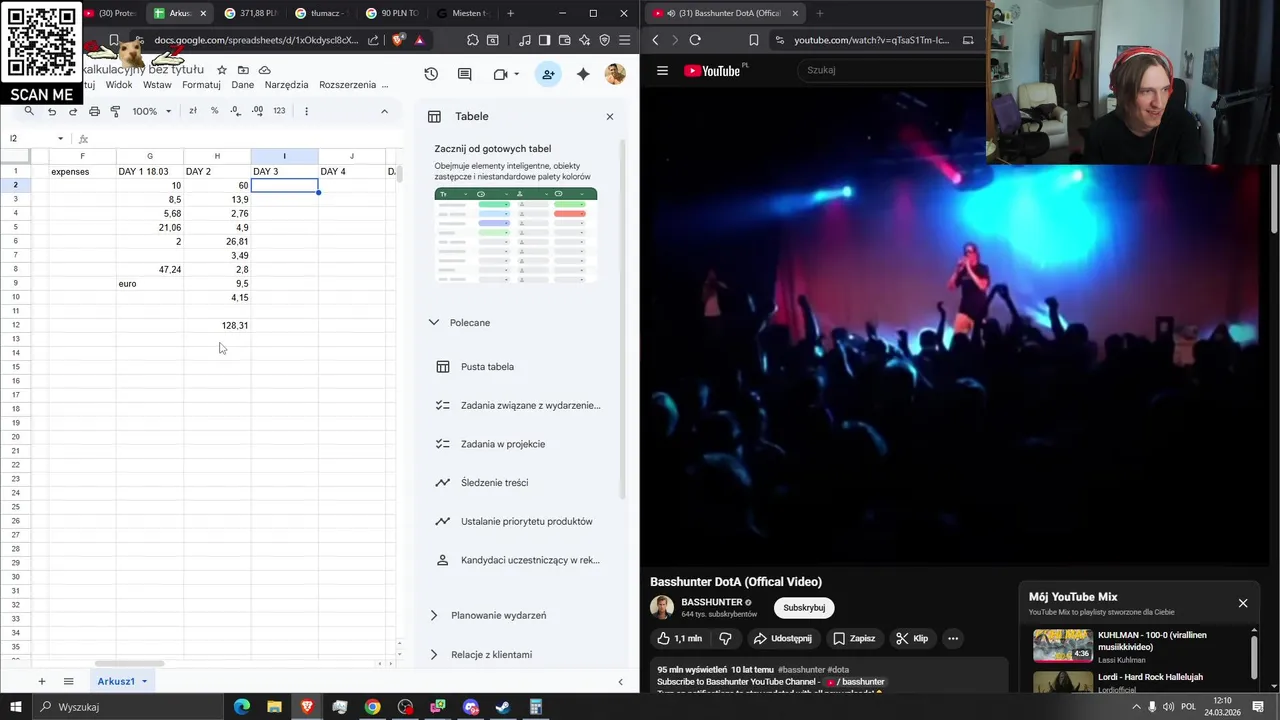Select cell containing 47,24
This screenshot has height=720, width=1280.
[x=150, y=269]
